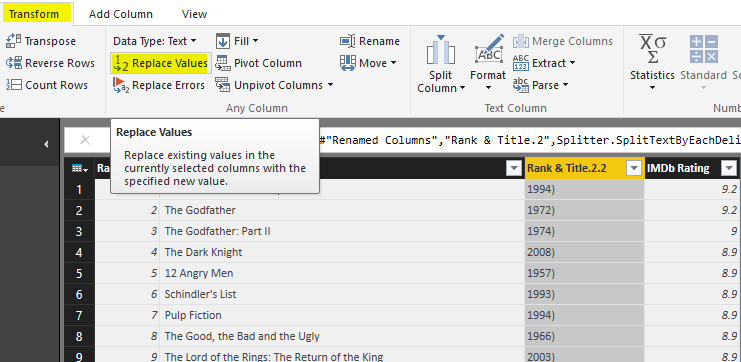Select The Dark Knight title cell
Image resolution: width=741 pixels, height=362 pixels.
pyautogui.click(x=342, y=252)
